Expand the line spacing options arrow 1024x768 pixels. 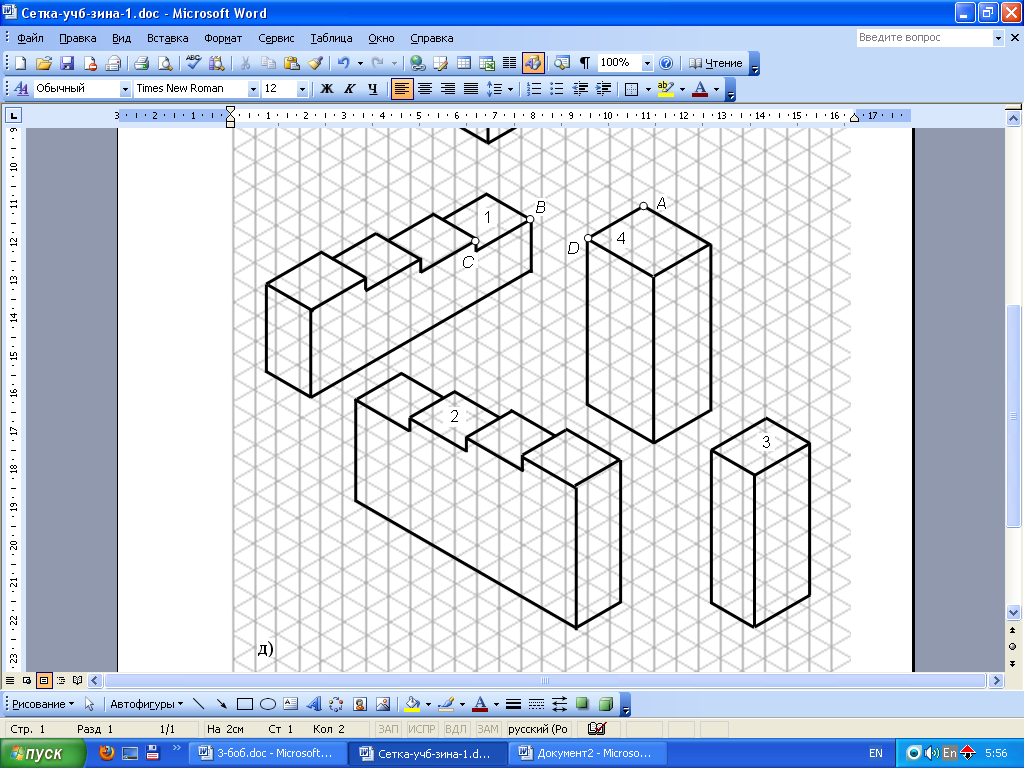[x=510, y=89]
